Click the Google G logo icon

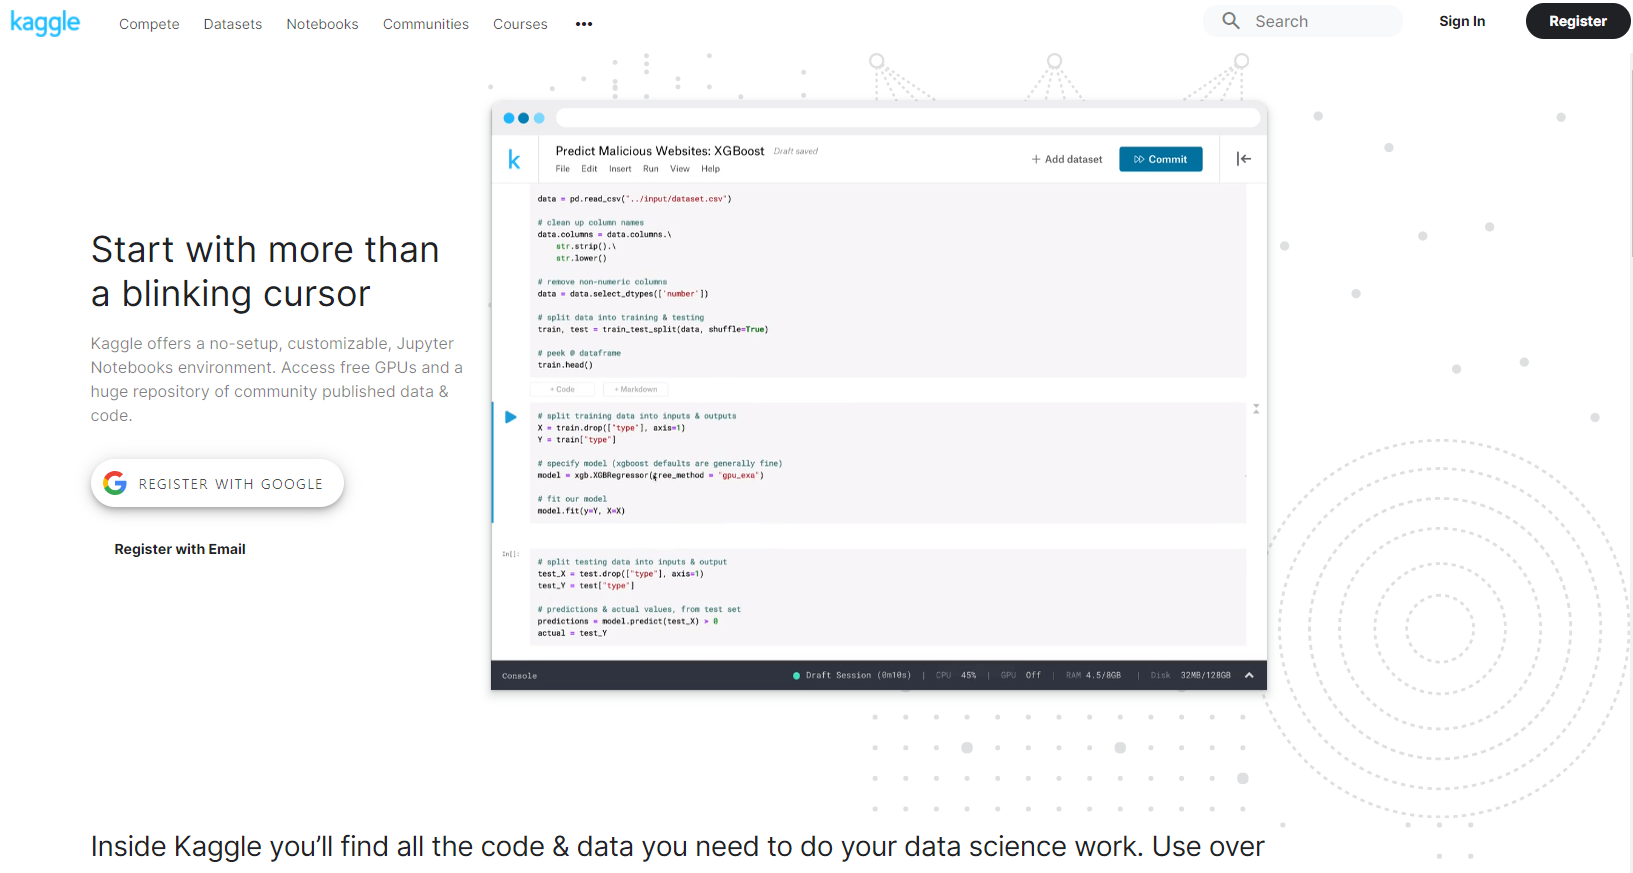115,483
